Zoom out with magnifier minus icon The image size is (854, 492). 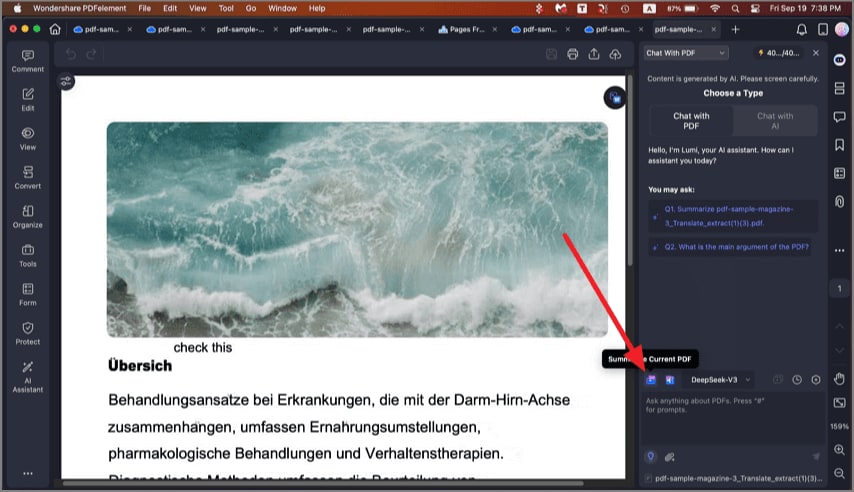coord(839,473)
